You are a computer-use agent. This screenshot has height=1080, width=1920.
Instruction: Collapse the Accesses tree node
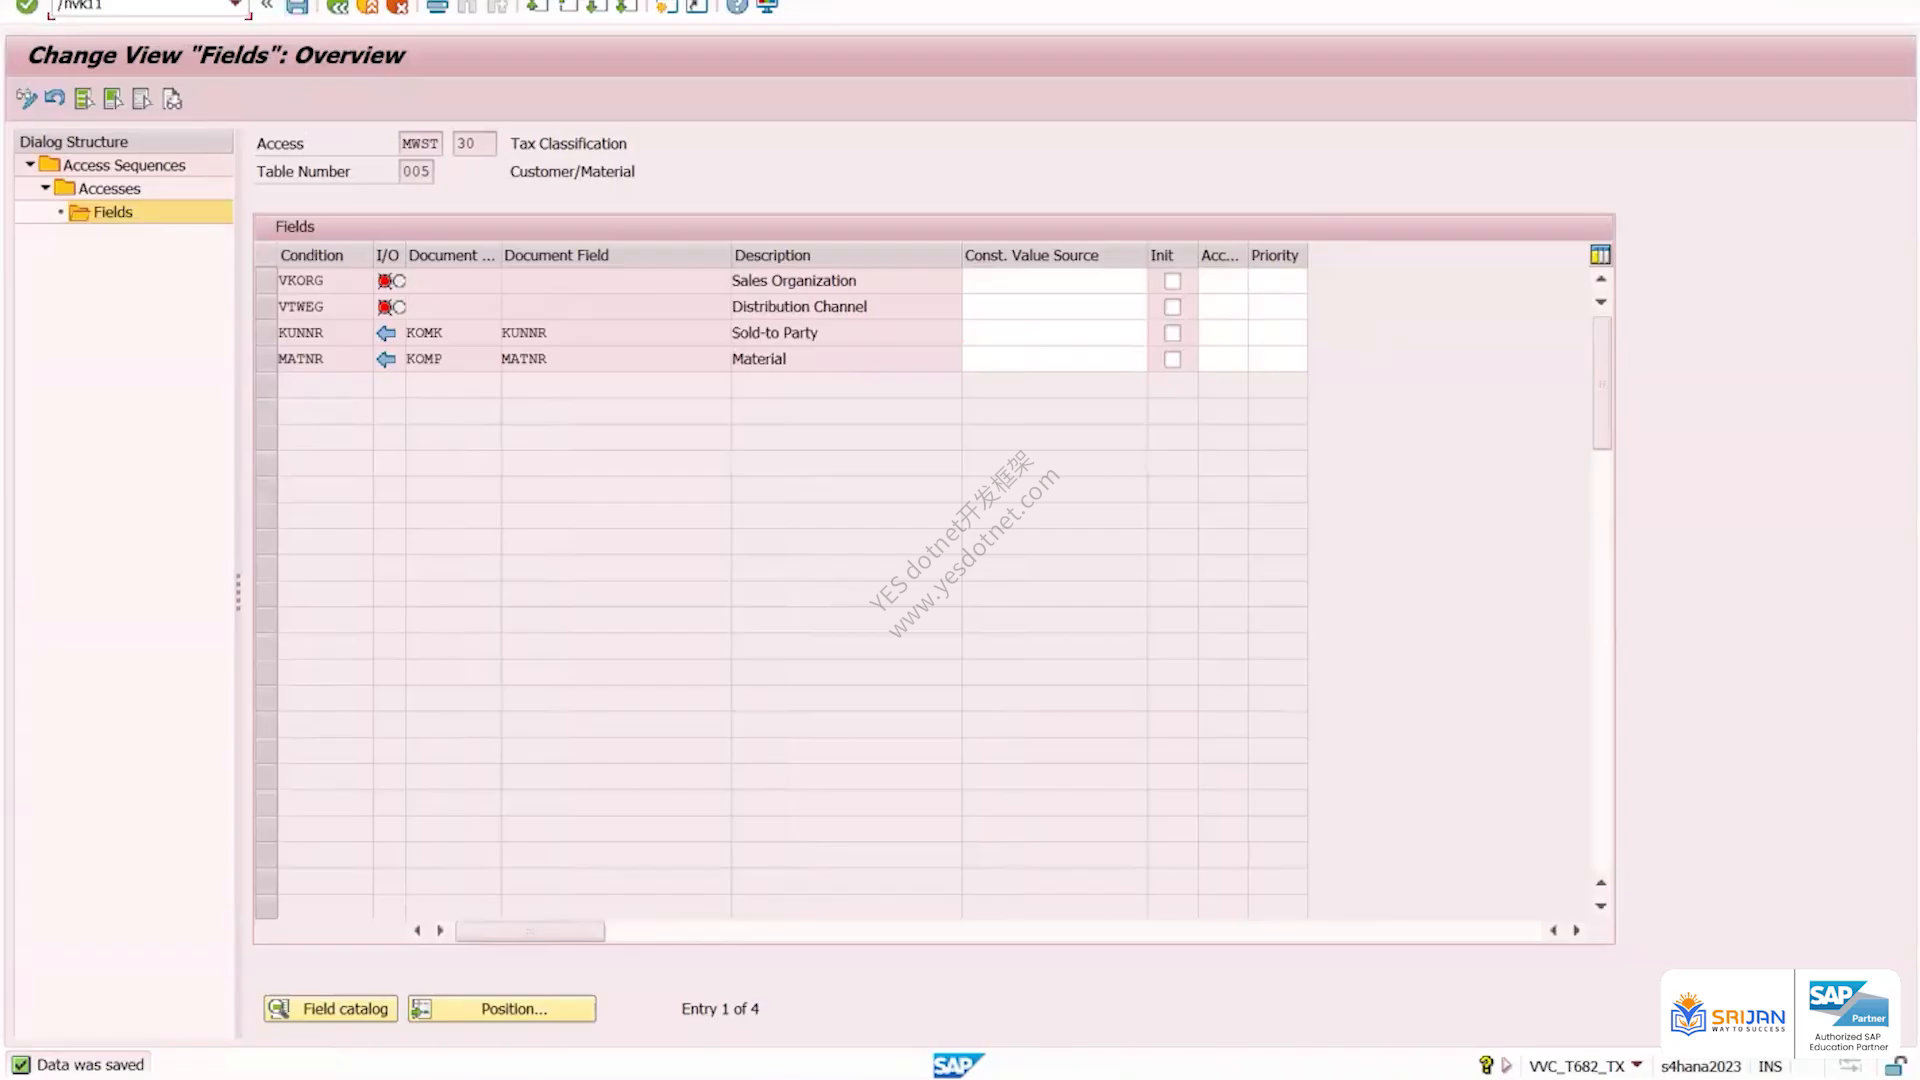[45, 188]
